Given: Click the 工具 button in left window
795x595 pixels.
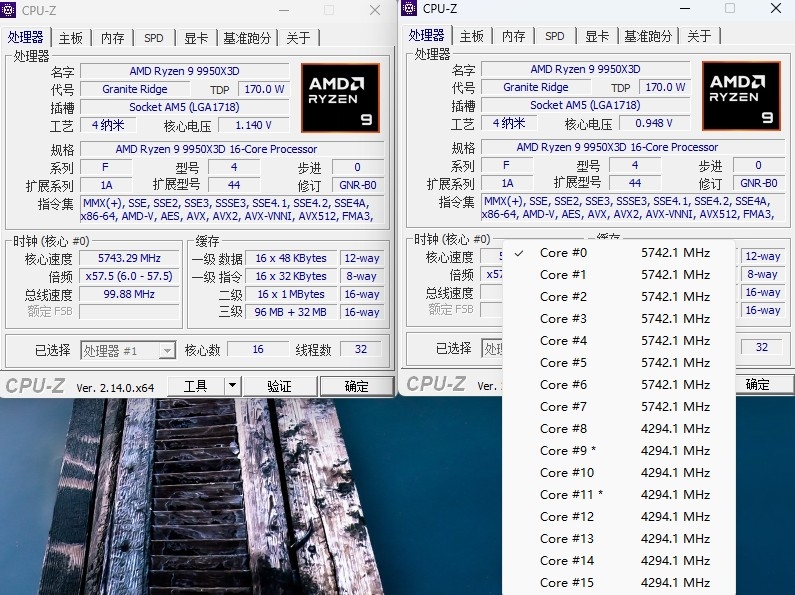Looking at the screenshot, I should (195, 386).
